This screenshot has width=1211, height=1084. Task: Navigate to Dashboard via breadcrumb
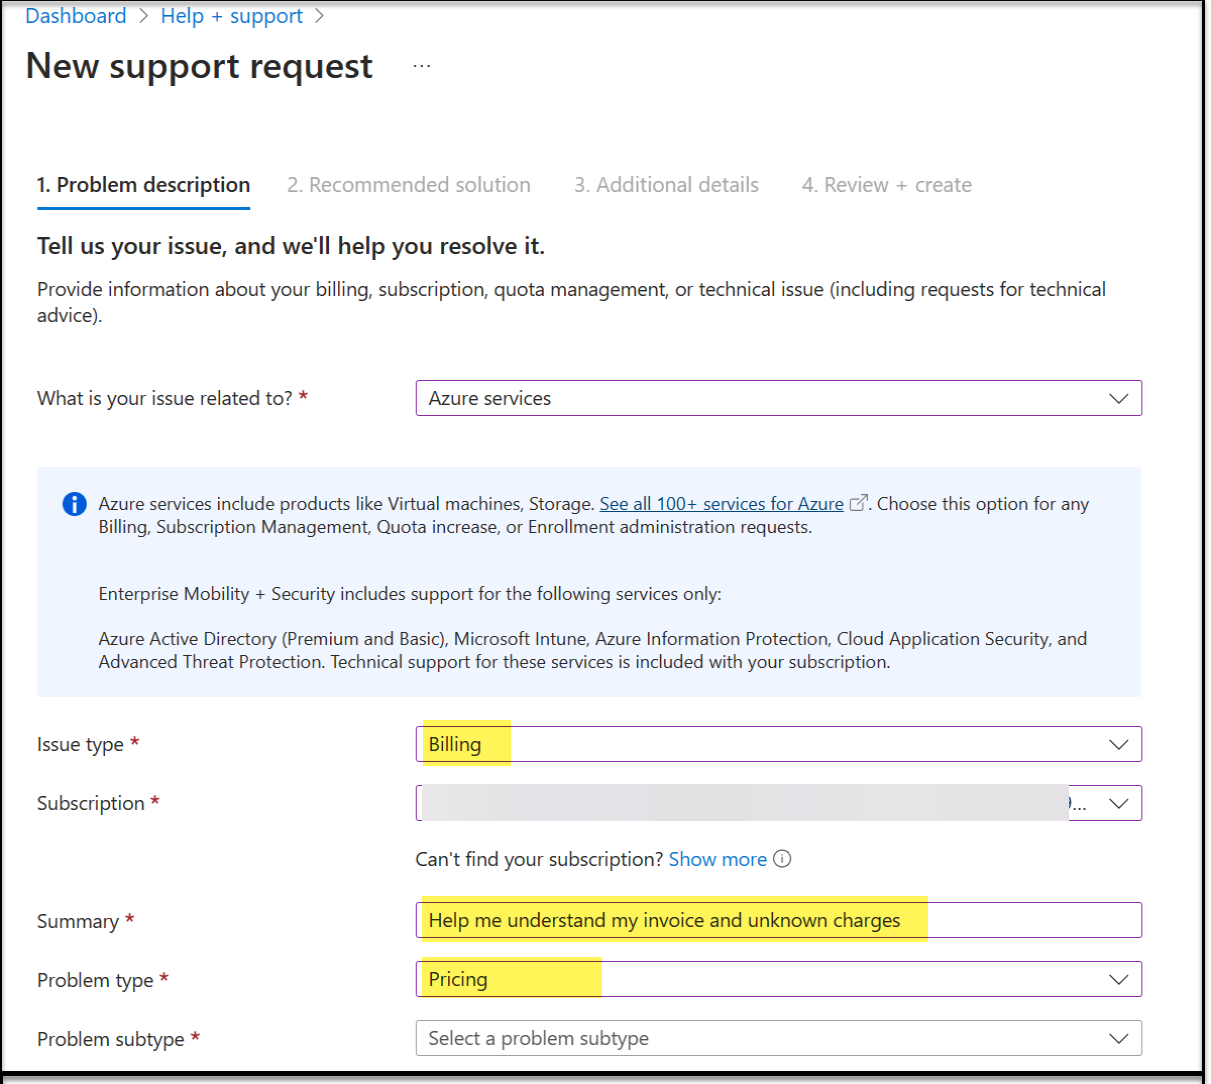click(75, 15)
